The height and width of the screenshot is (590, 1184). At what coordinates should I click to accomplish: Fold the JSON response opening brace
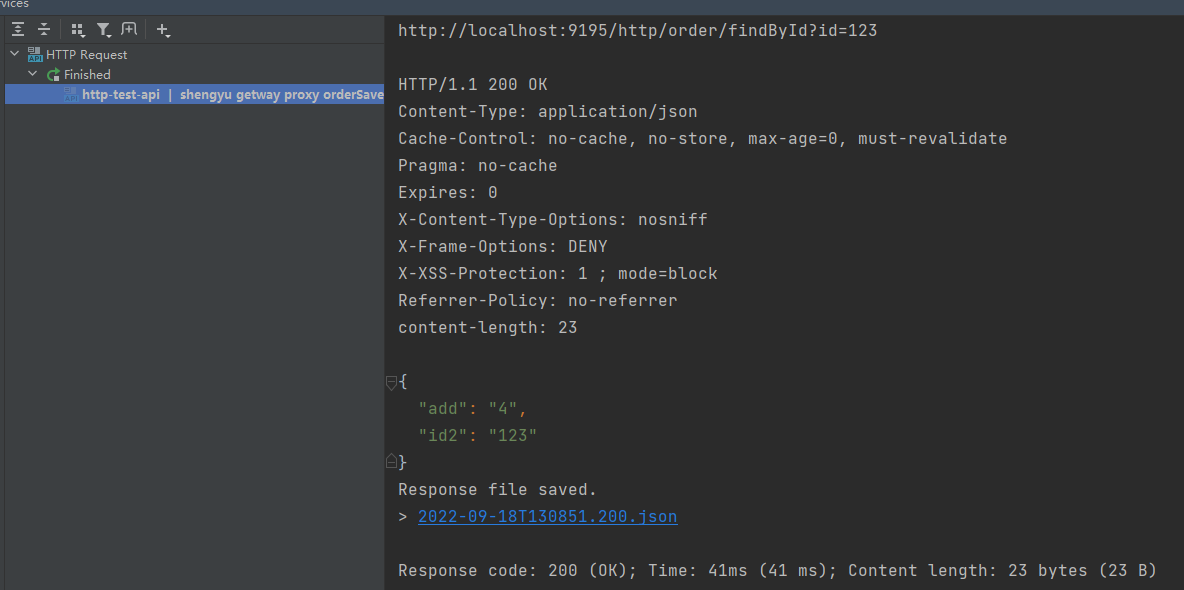[392, 381]
